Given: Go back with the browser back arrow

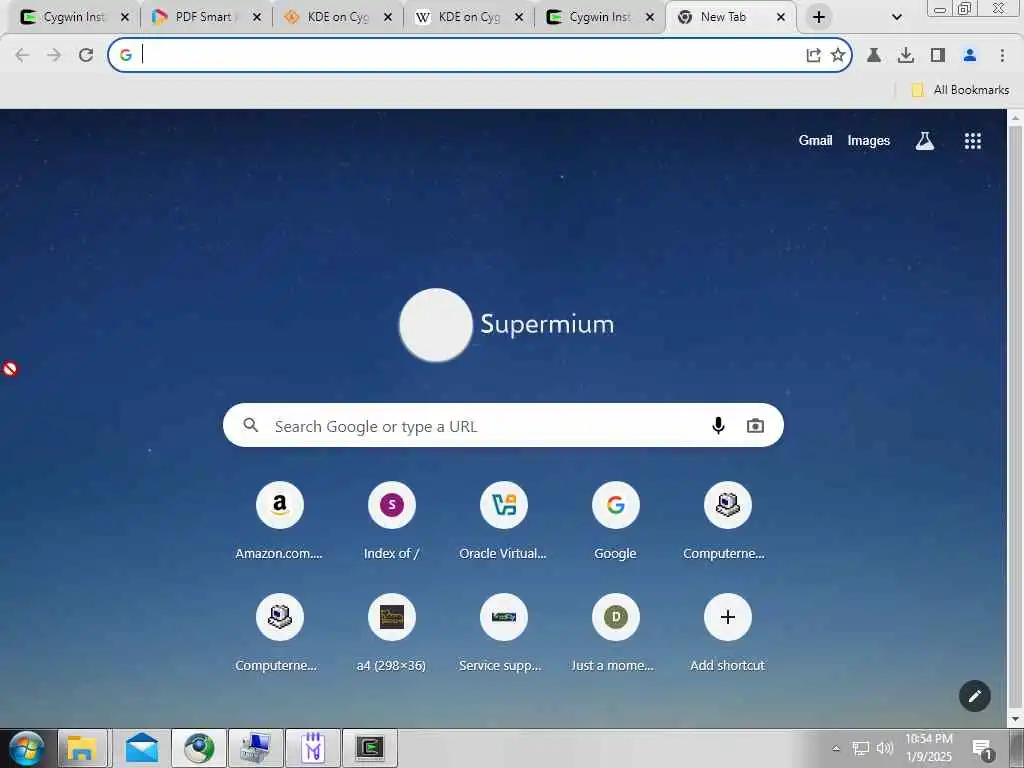Looking at the screenshot, I should [x=22, y=56].
